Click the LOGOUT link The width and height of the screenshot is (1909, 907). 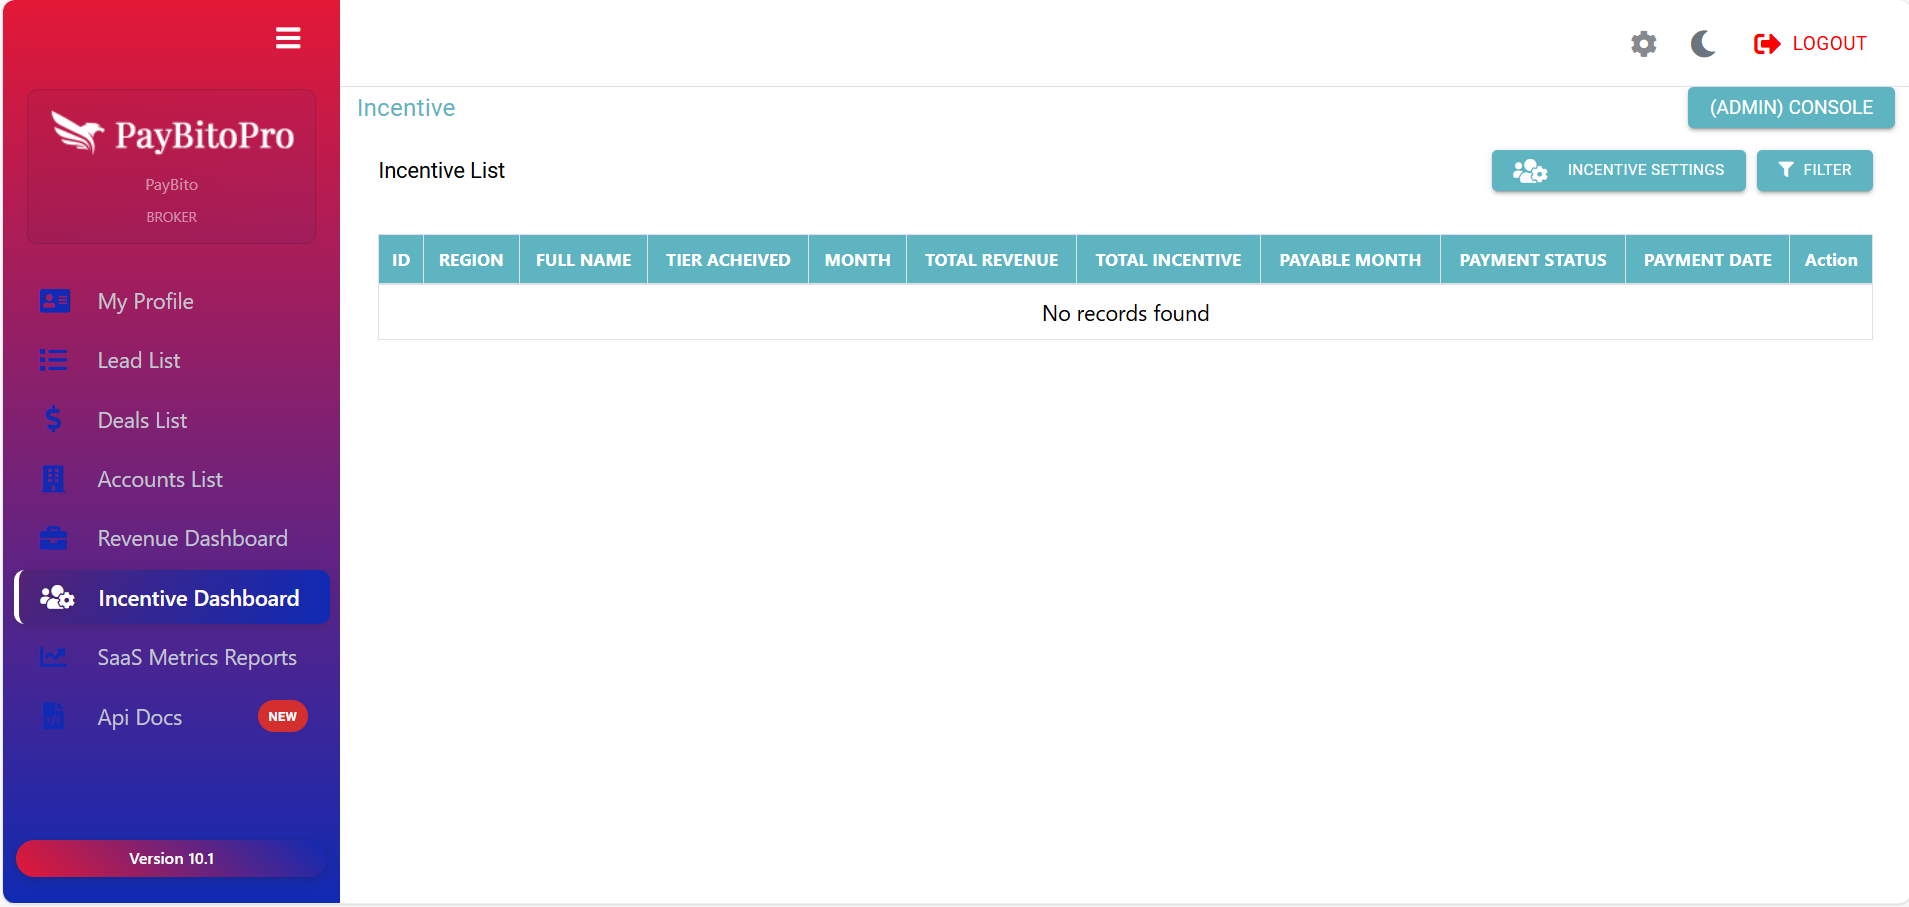pos(1810,44)
